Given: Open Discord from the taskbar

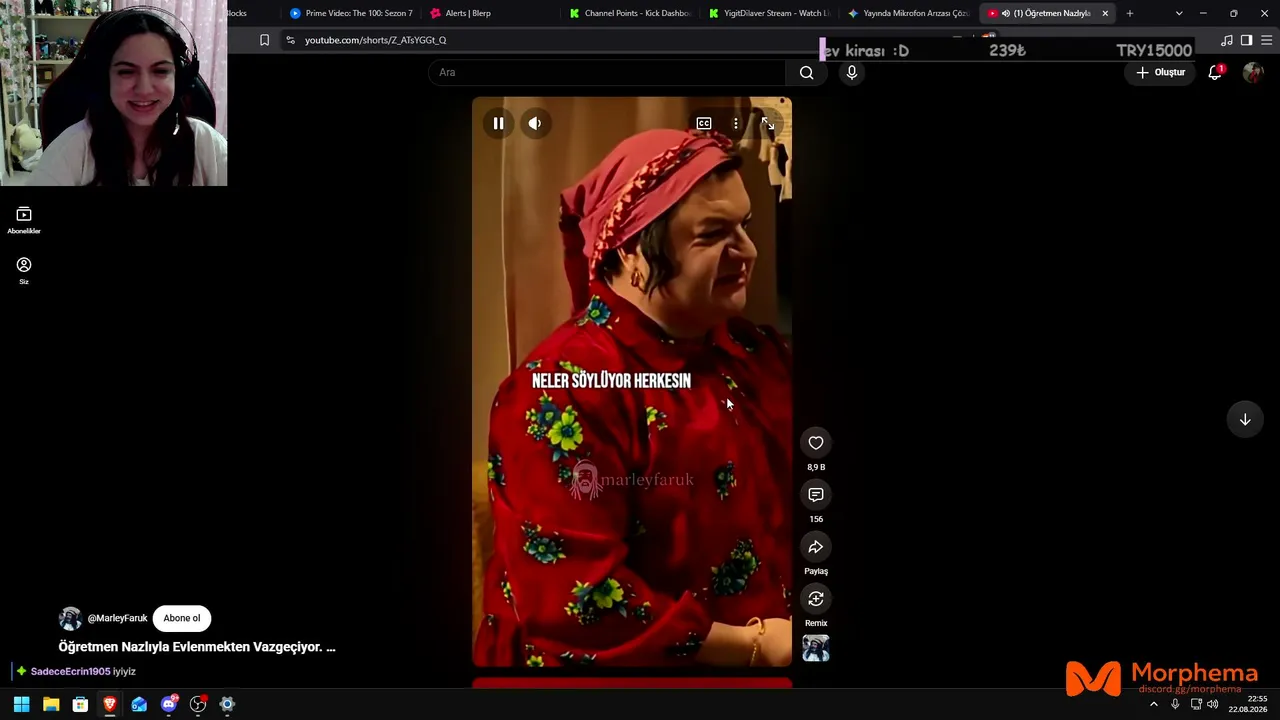Looking at the screenshot, I should coord(169,704).
